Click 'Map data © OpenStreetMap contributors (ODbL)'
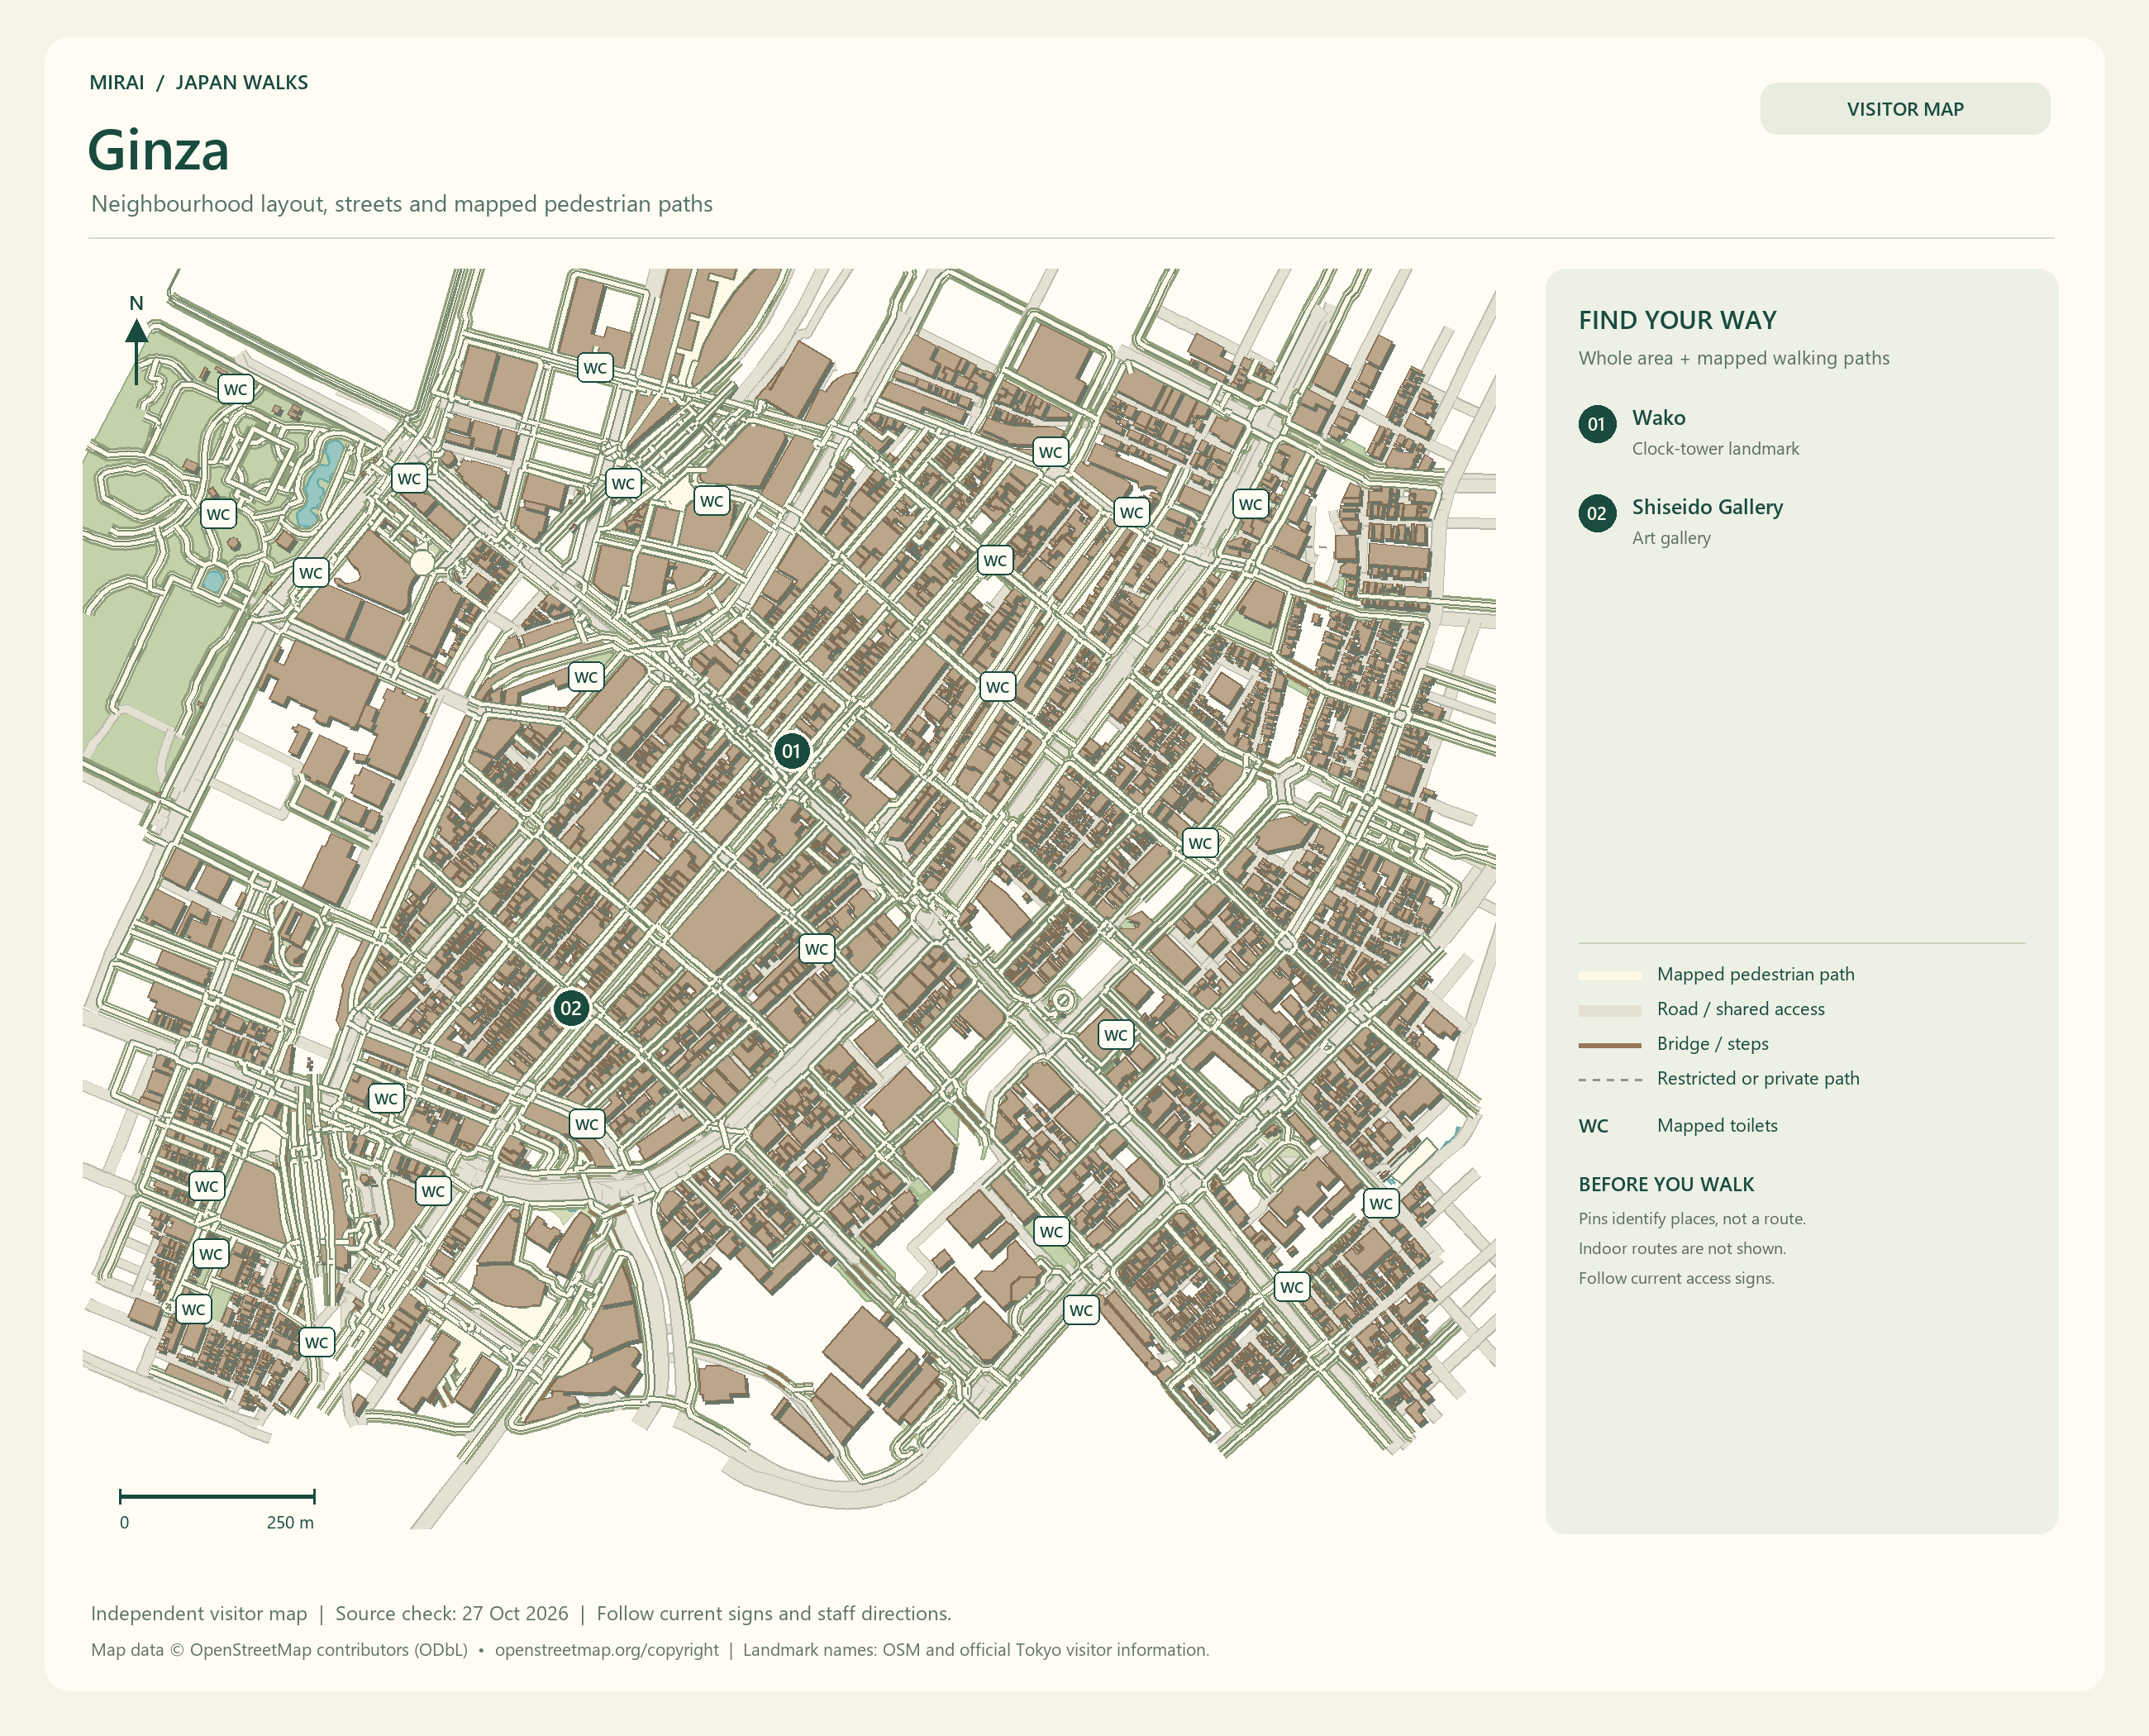Viewport: 2149px width, 1736px height. coord(279,1650)
